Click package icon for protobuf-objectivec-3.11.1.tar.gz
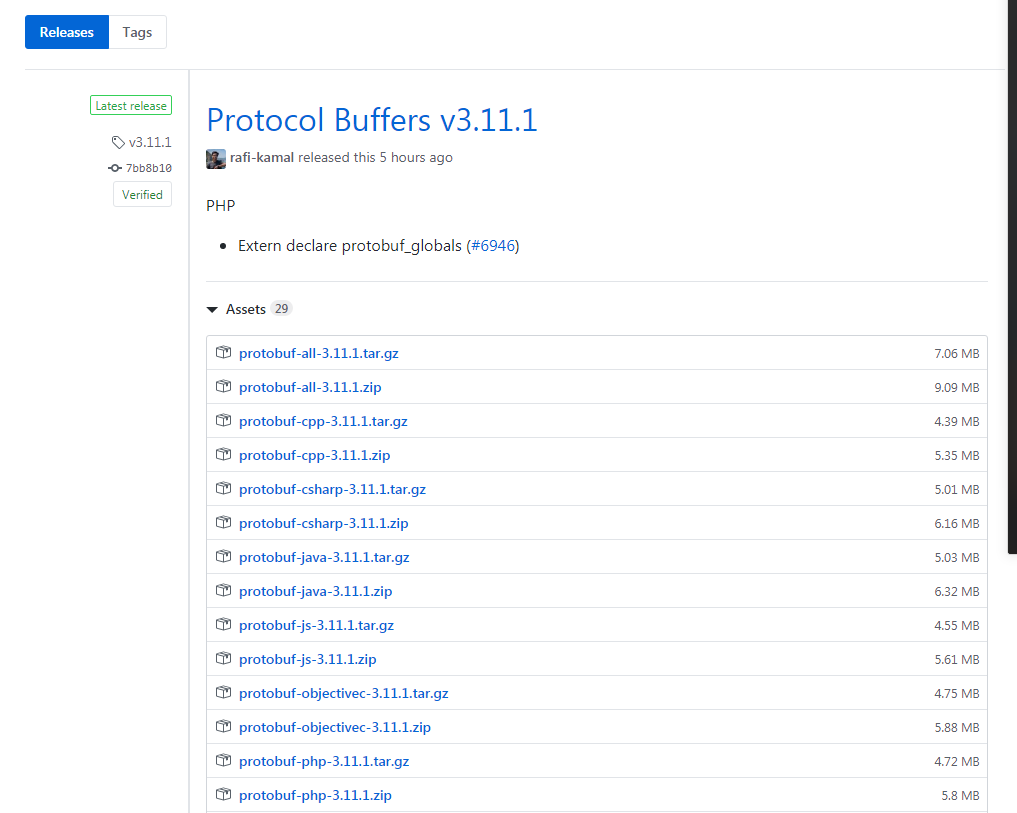The height and width of the screenshot is (813, 1017). [x=223, y=692]
